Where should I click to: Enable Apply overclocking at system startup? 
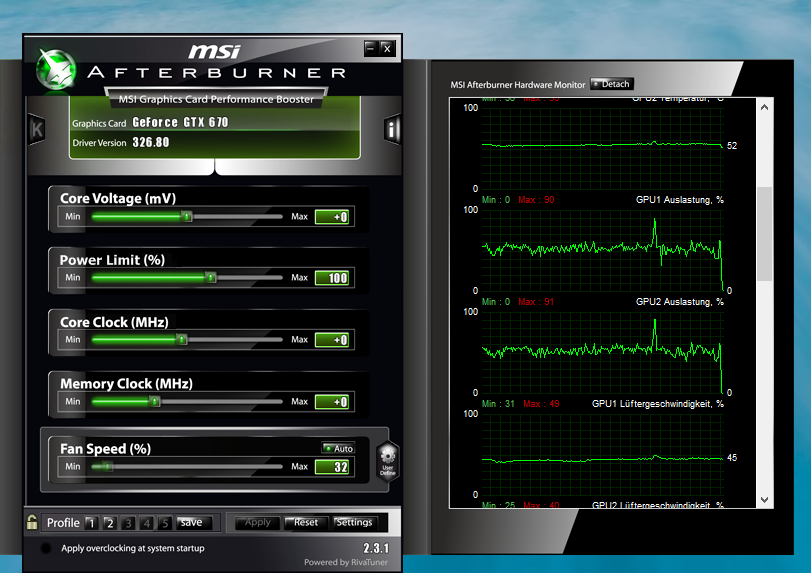click(x=46, y=548)
